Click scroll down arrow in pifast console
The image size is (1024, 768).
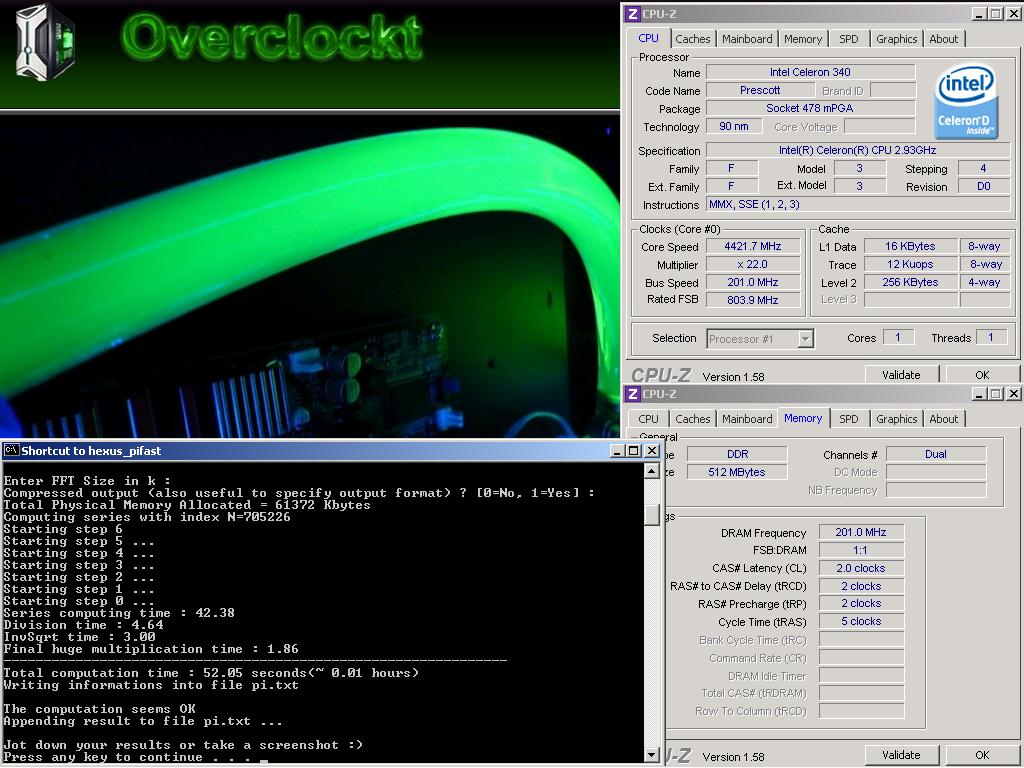coord(652,755)
